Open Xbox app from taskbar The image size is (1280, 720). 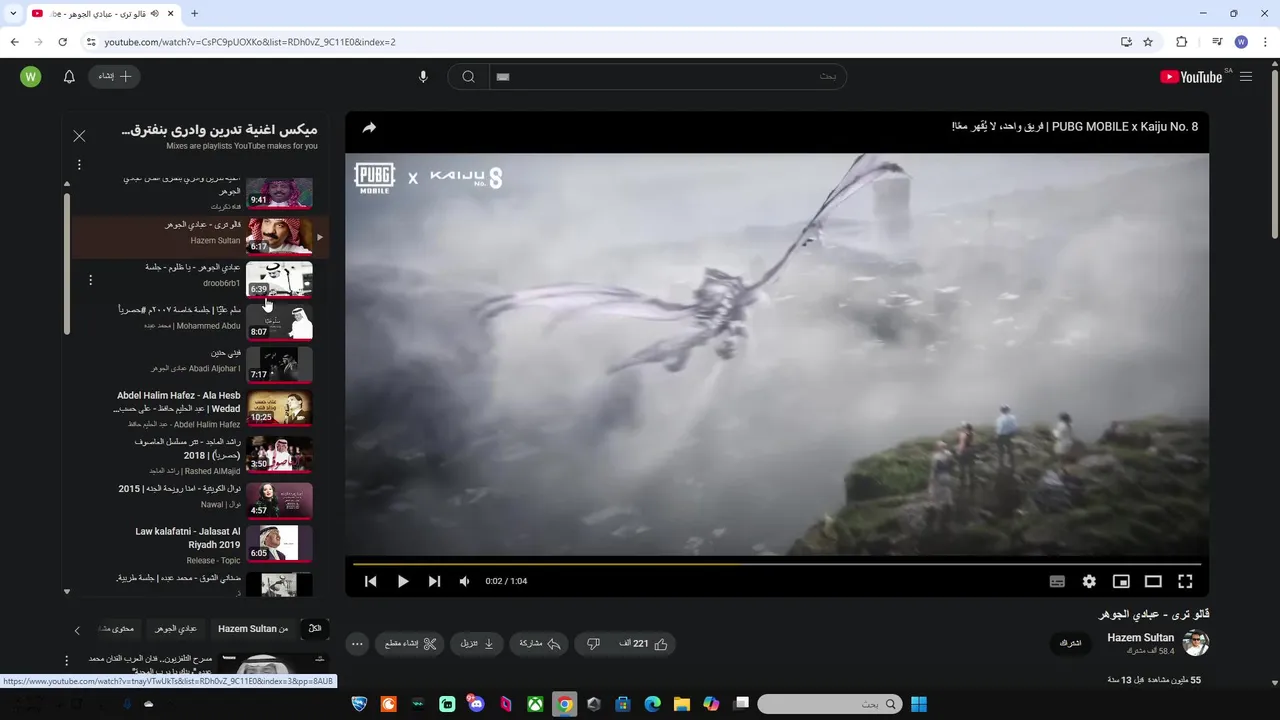536,704
